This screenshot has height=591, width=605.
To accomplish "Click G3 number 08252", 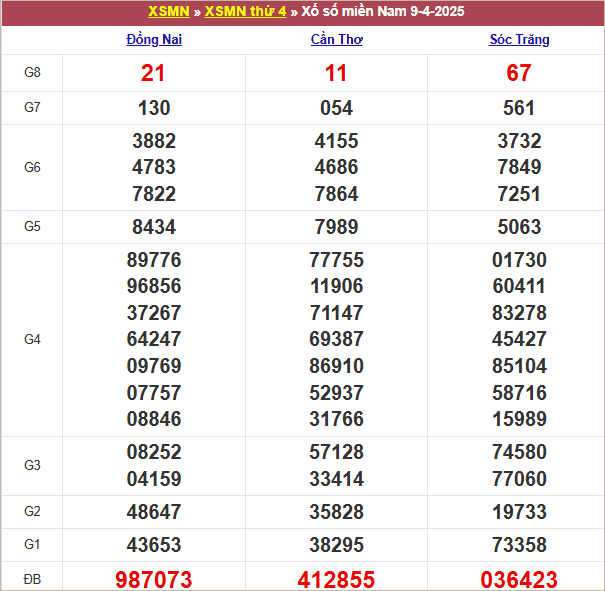I will click(x=154, y=452).
